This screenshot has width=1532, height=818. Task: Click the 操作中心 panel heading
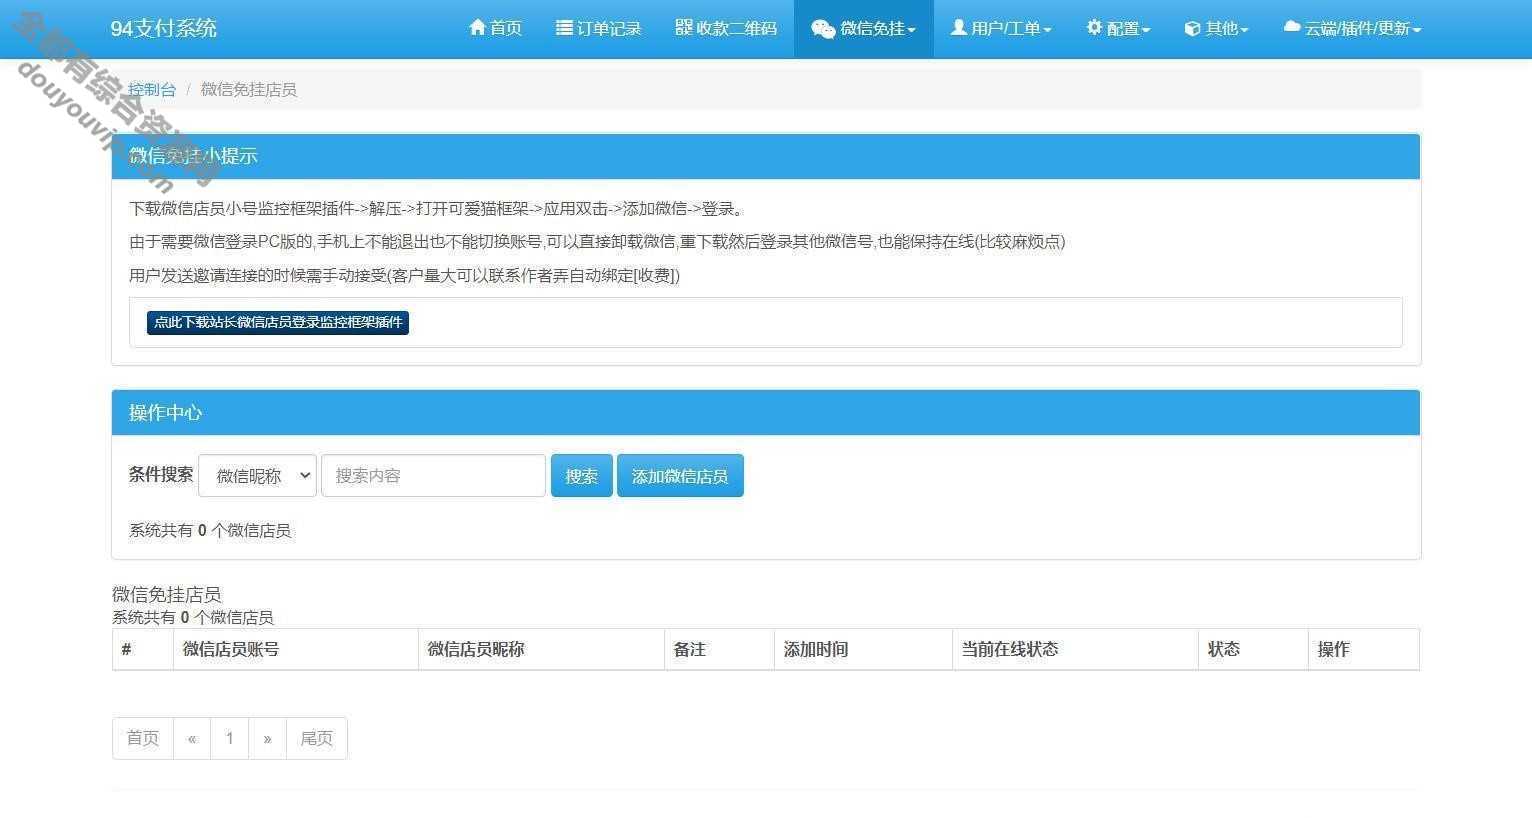[x=766, y=413]
